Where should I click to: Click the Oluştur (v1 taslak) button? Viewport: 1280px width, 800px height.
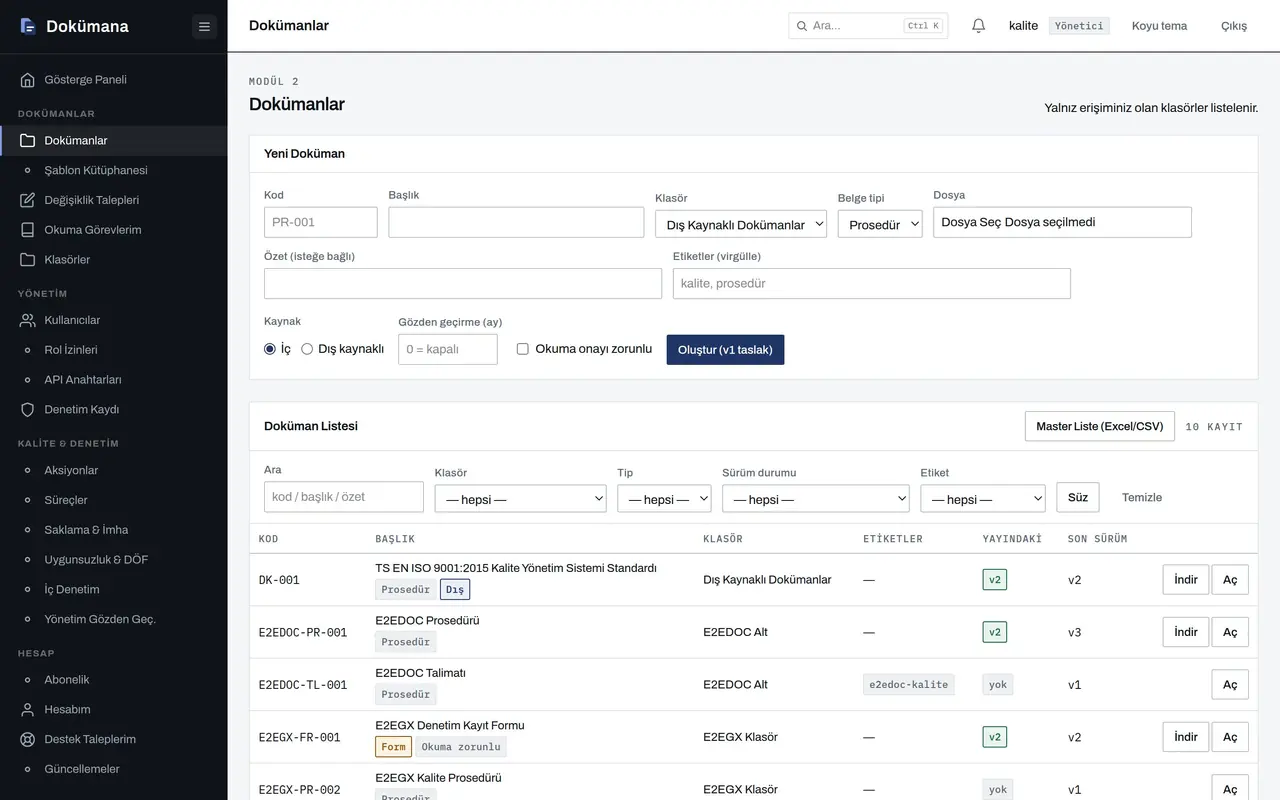[x=725, y=350]
